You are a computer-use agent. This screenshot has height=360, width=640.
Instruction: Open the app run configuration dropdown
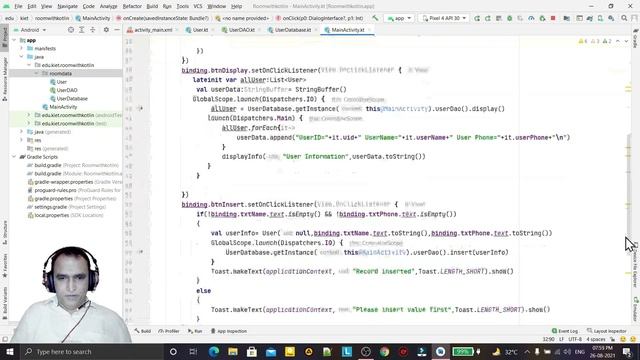(x=400, y=18)
